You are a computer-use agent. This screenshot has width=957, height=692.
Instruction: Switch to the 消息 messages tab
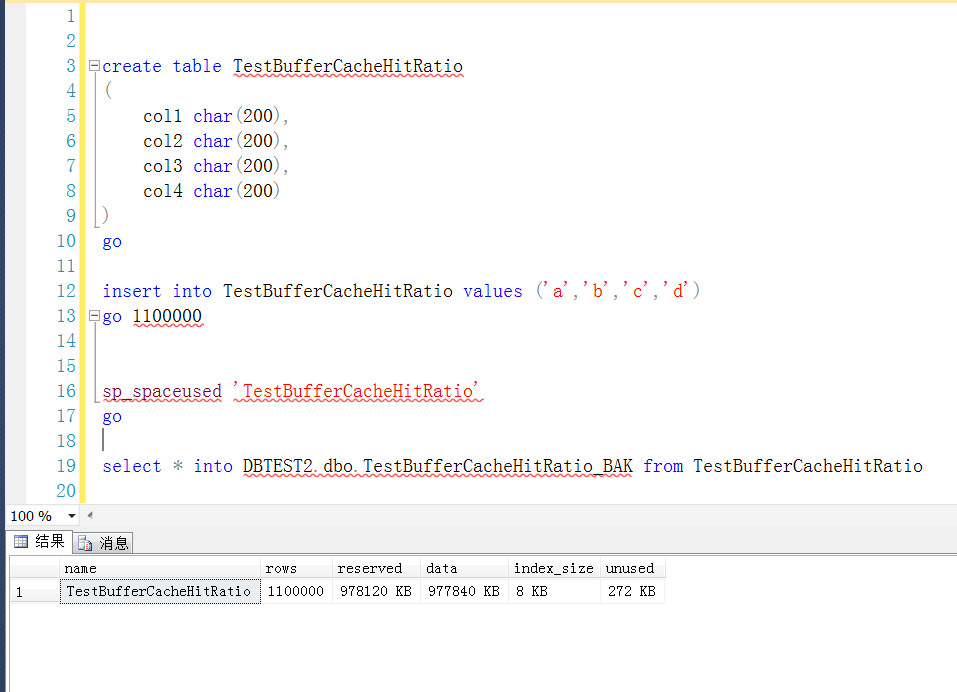pyautogui.click(x=103, y=542)
